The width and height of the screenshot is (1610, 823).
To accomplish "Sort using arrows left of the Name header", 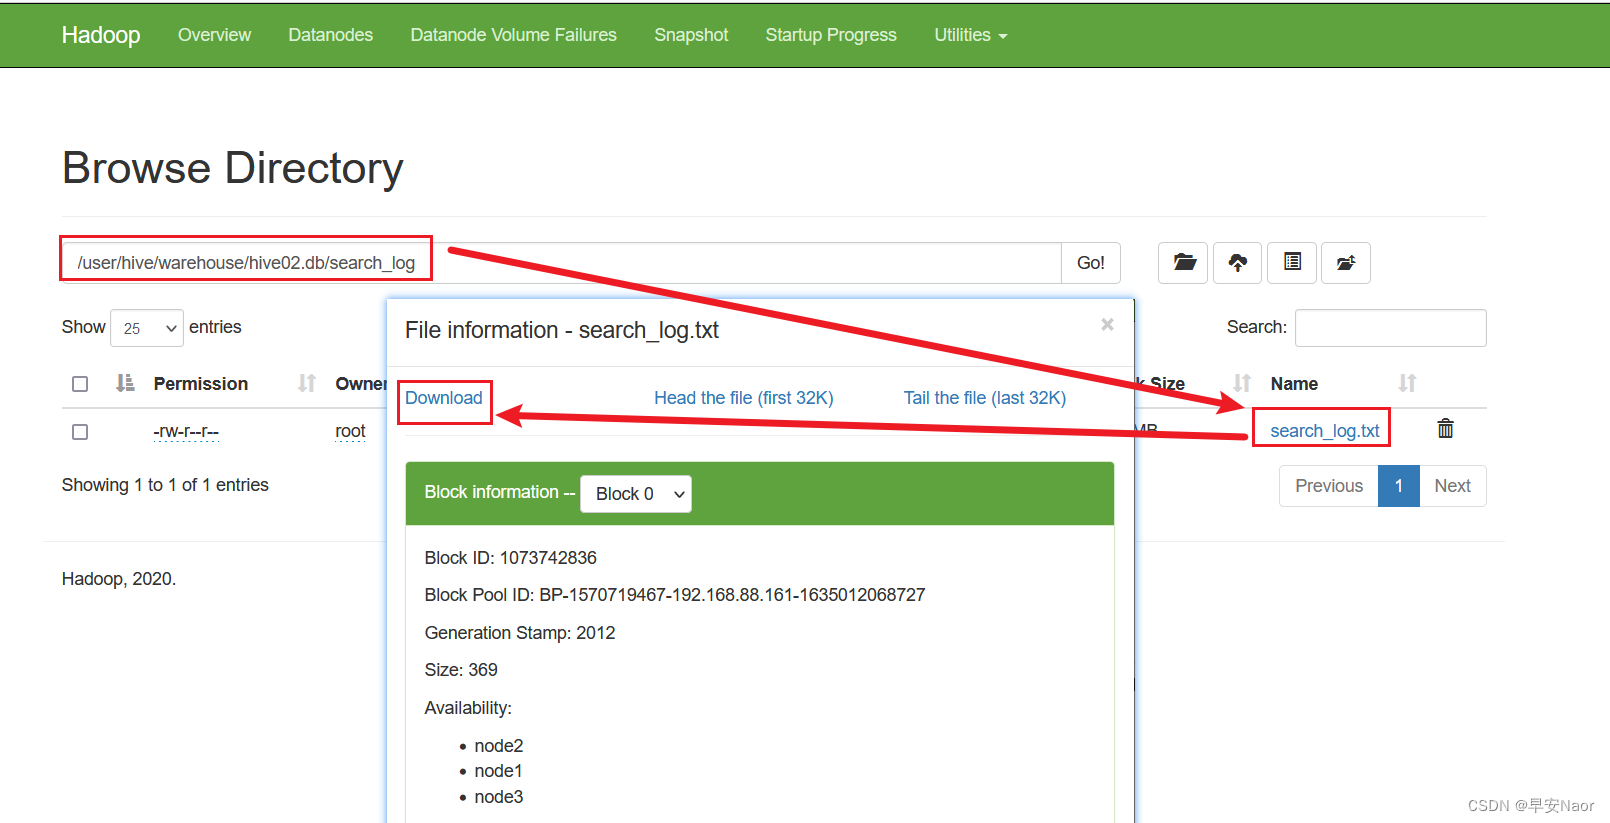I will point(1242,383).
